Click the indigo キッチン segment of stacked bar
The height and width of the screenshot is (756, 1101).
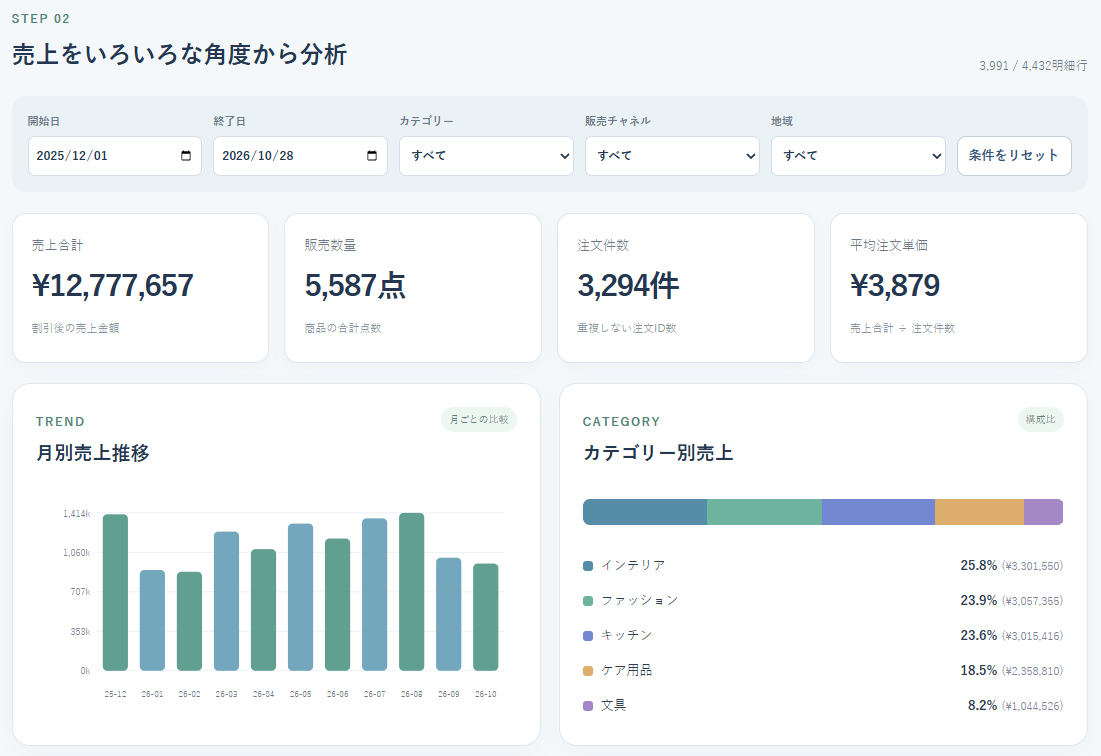point(878,512)
